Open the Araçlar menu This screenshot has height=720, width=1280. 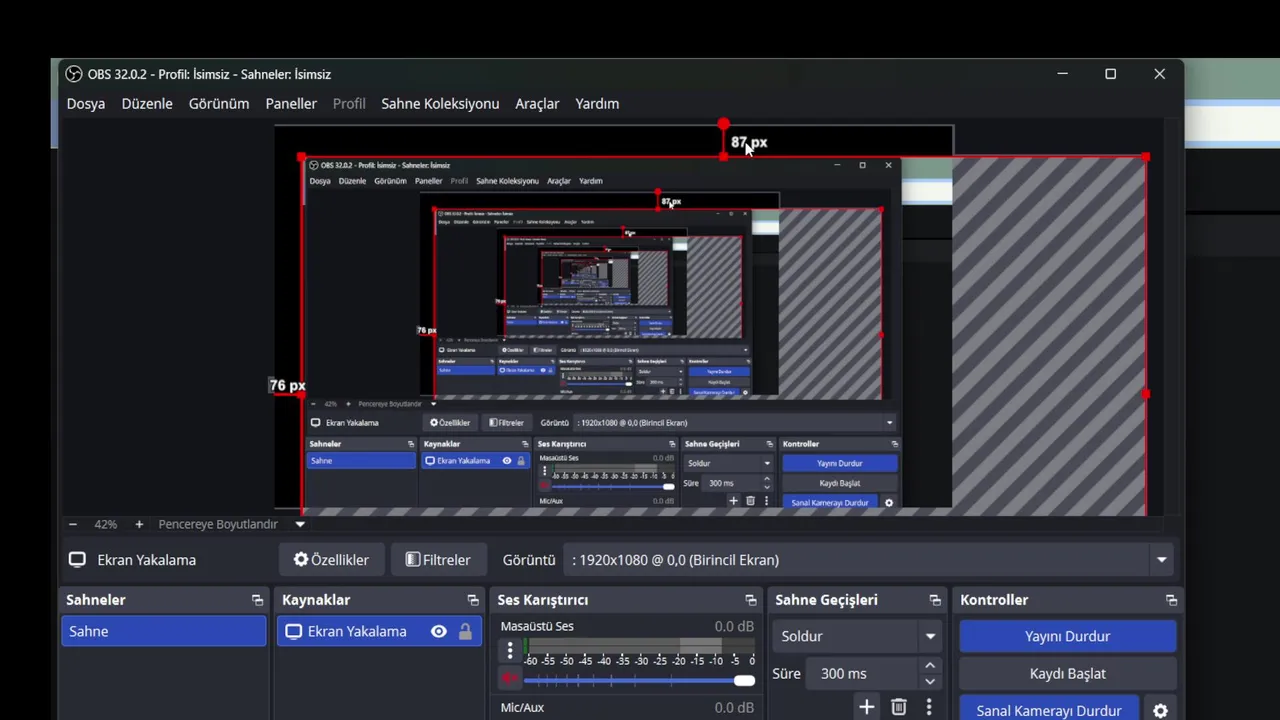click(x=537, y=104)
